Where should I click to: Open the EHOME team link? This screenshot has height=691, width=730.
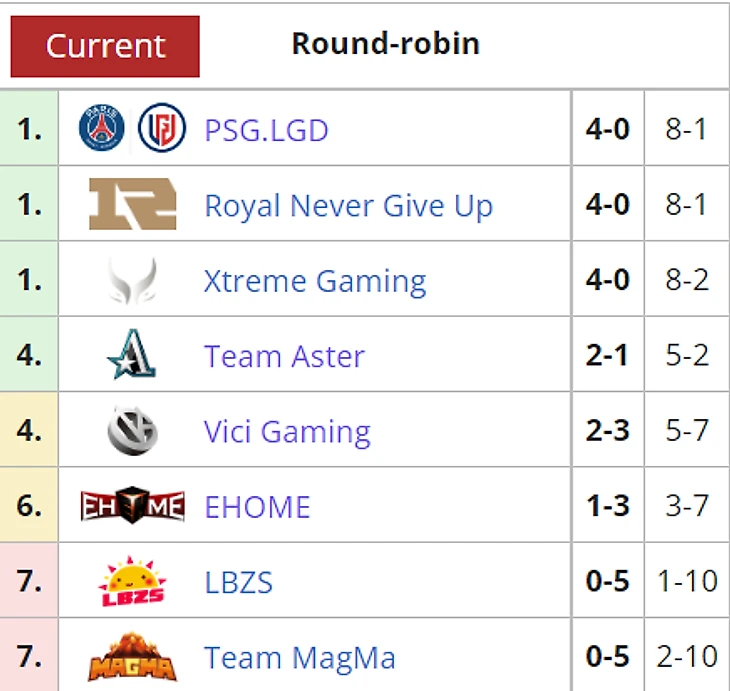(x=257, y=507)
